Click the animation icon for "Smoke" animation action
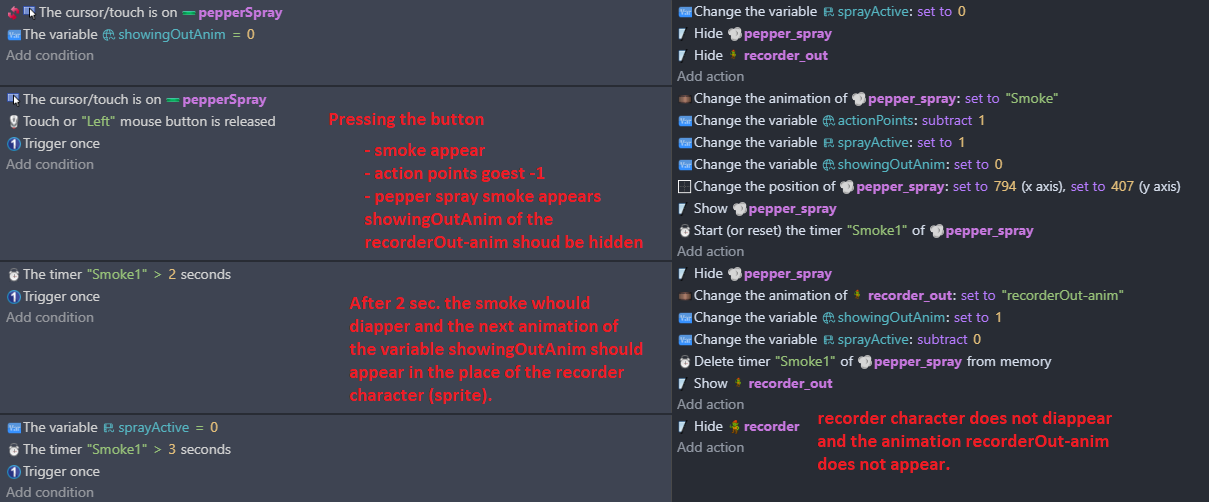Viewport: 1209px width, 502px height. coord(684,99)
